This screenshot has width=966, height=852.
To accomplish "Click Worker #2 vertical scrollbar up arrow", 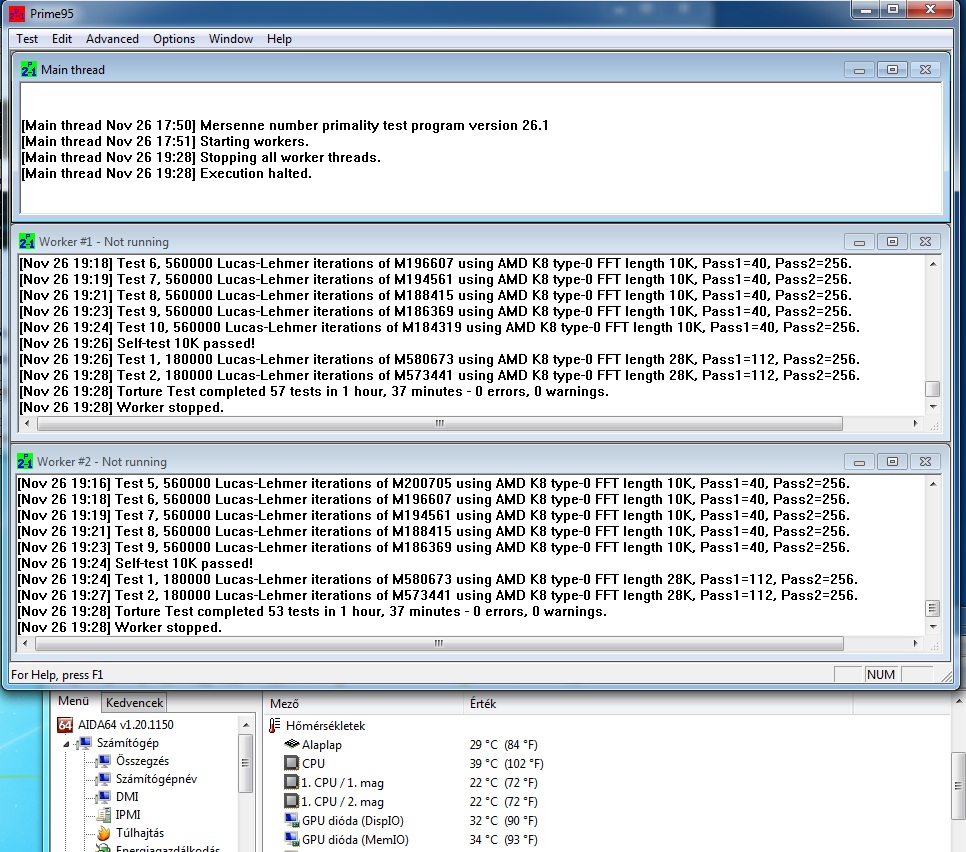I will pos(933,484).
